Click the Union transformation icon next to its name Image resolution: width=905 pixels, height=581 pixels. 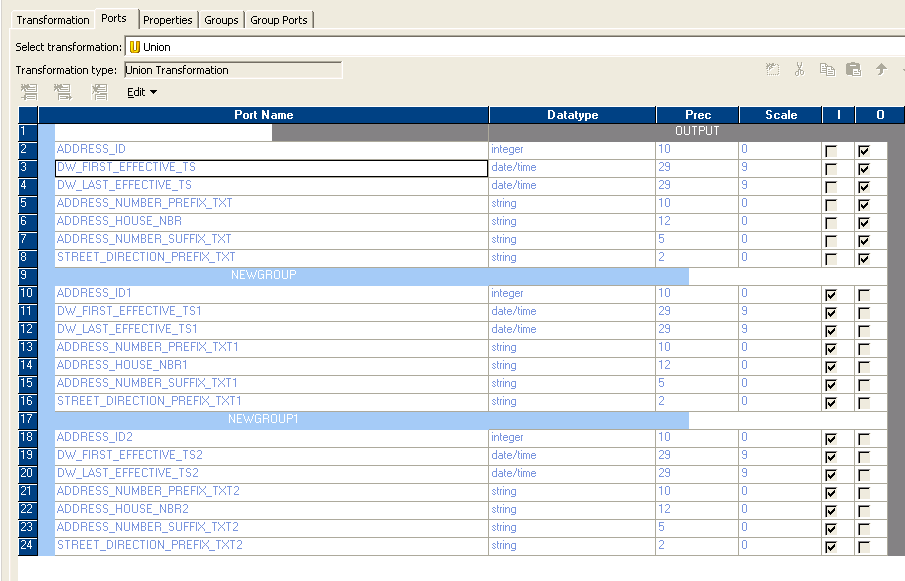coord(136,45)
